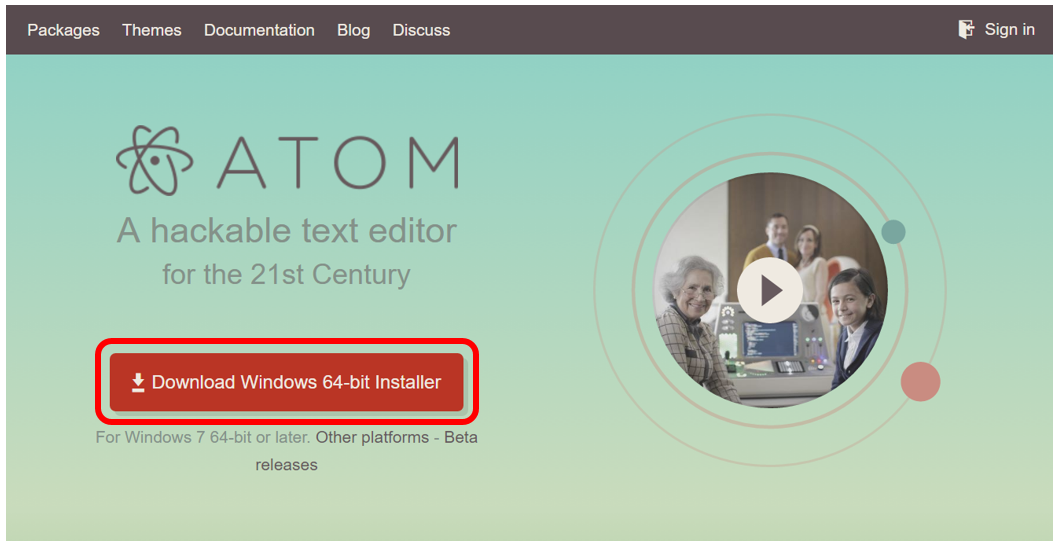The image size is (1062, 550).
Task: Go to the Themes section
Action: 152,30
